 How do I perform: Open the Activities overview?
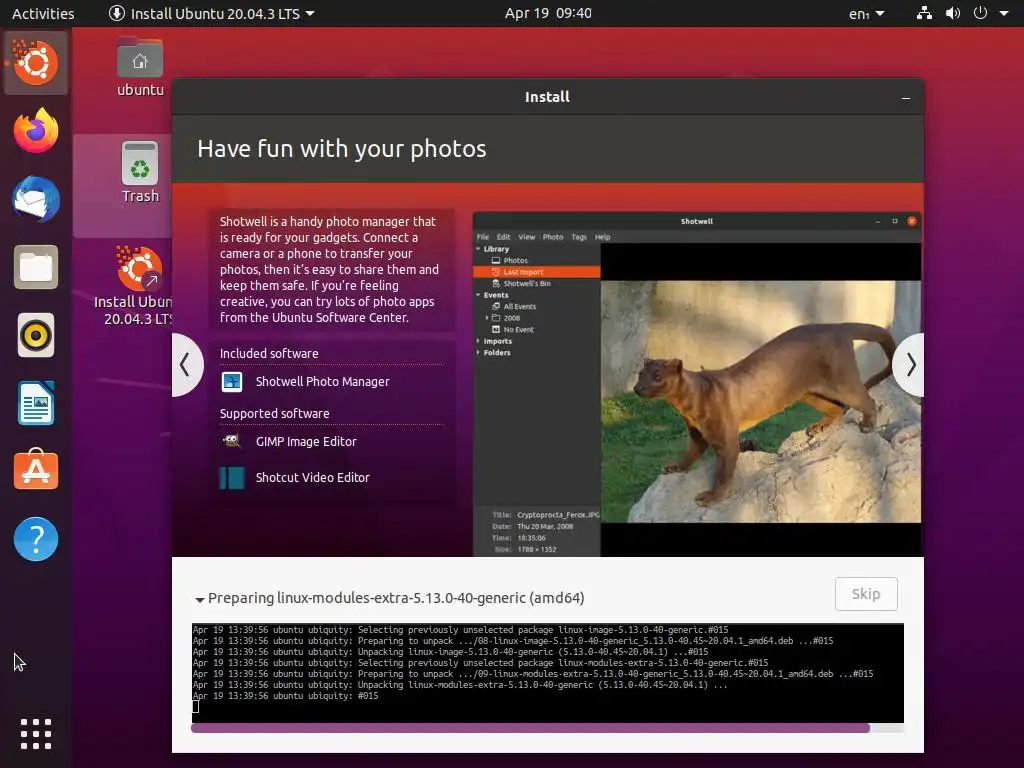click(x=43, y=13)
